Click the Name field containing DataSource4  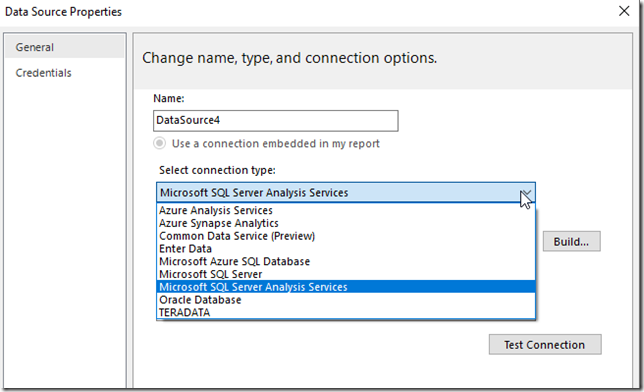click(x=276, y=121)
